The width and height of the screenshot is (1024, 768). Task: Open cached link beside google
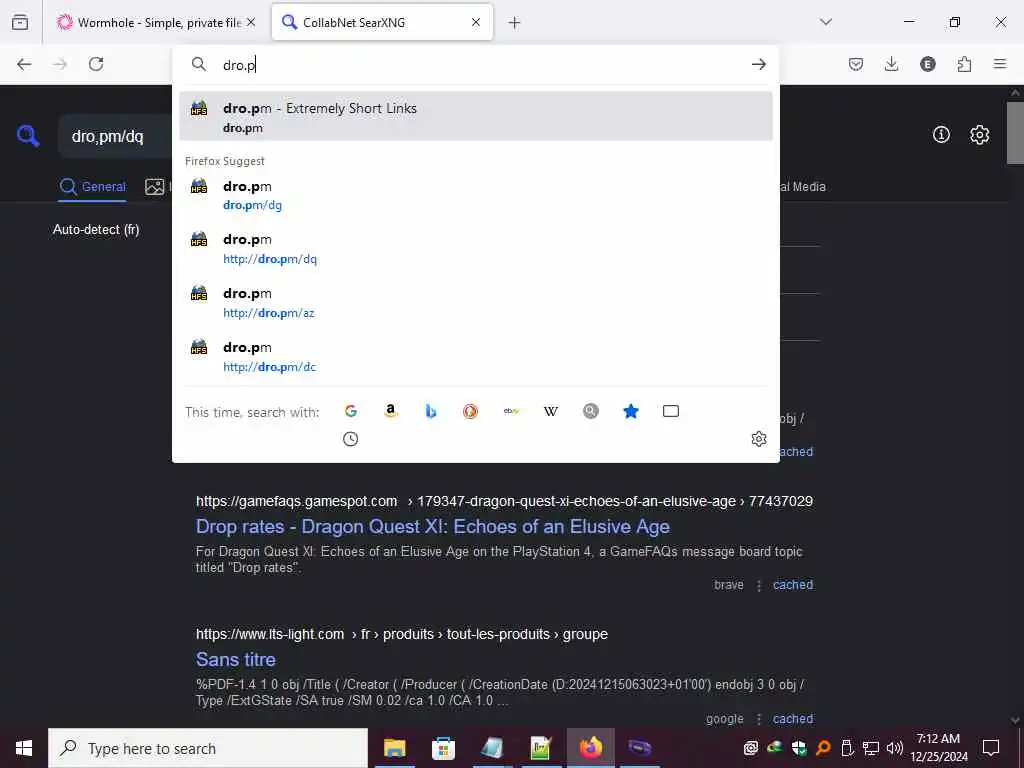pyautogui.click(x=793, y=718)
